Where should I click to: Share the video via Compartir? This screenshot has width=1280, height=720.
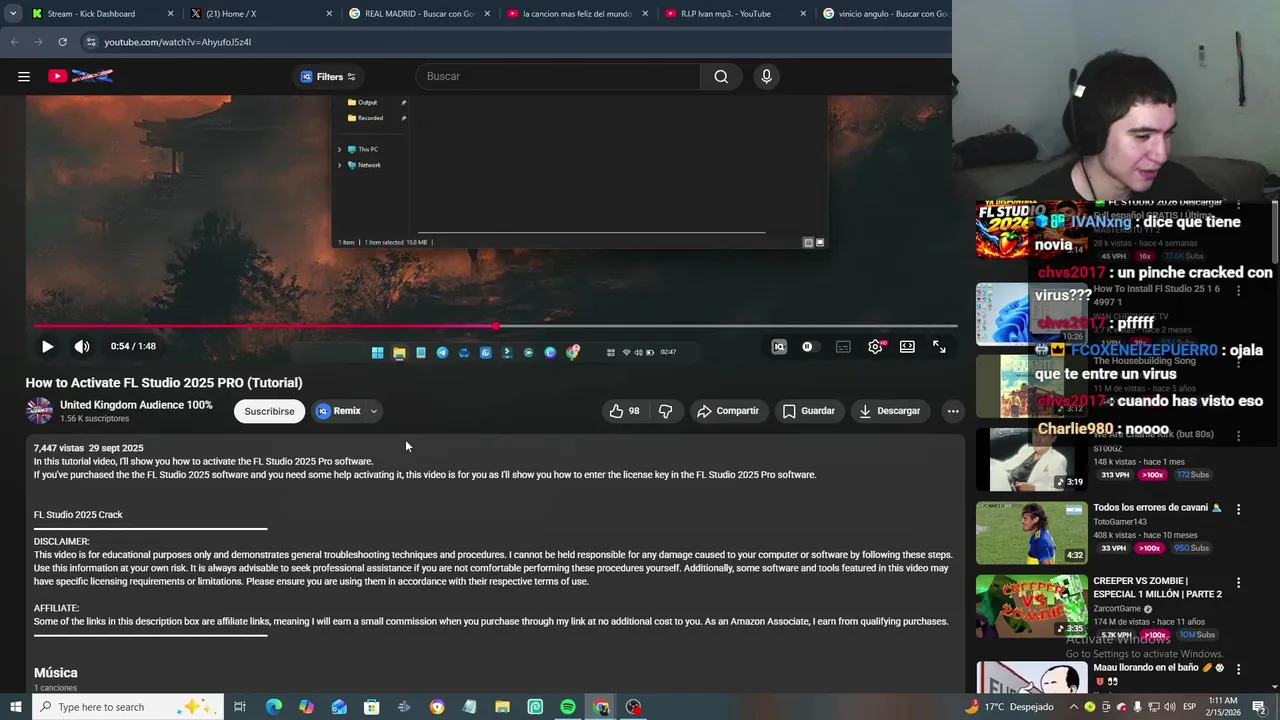728,411
